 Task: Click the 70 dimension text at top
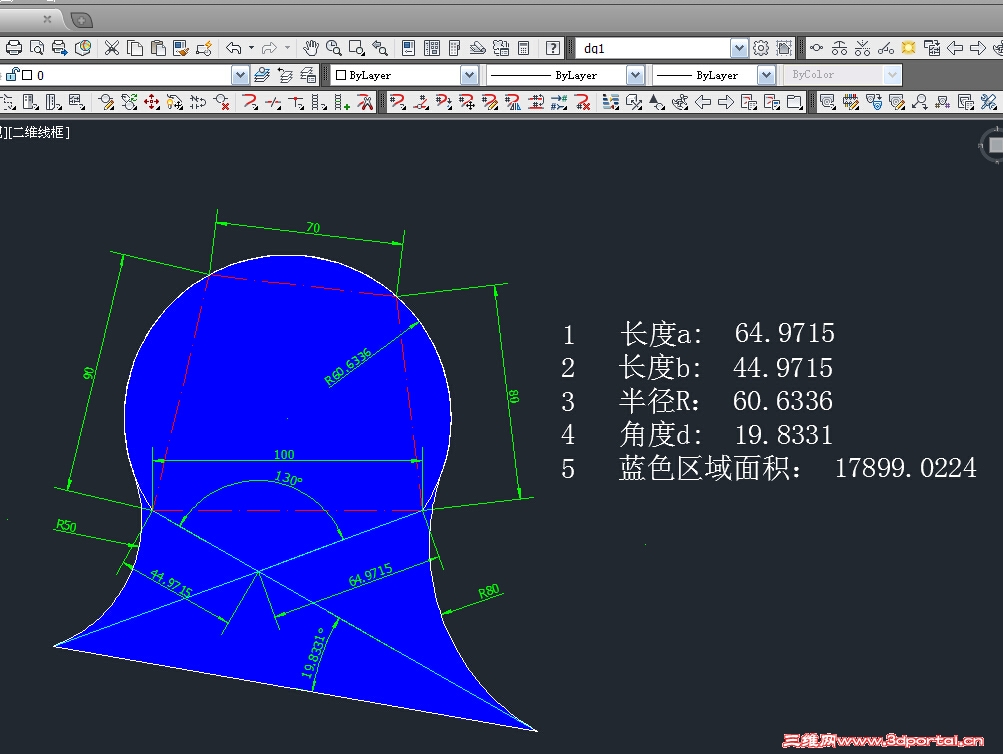point(313,228)
